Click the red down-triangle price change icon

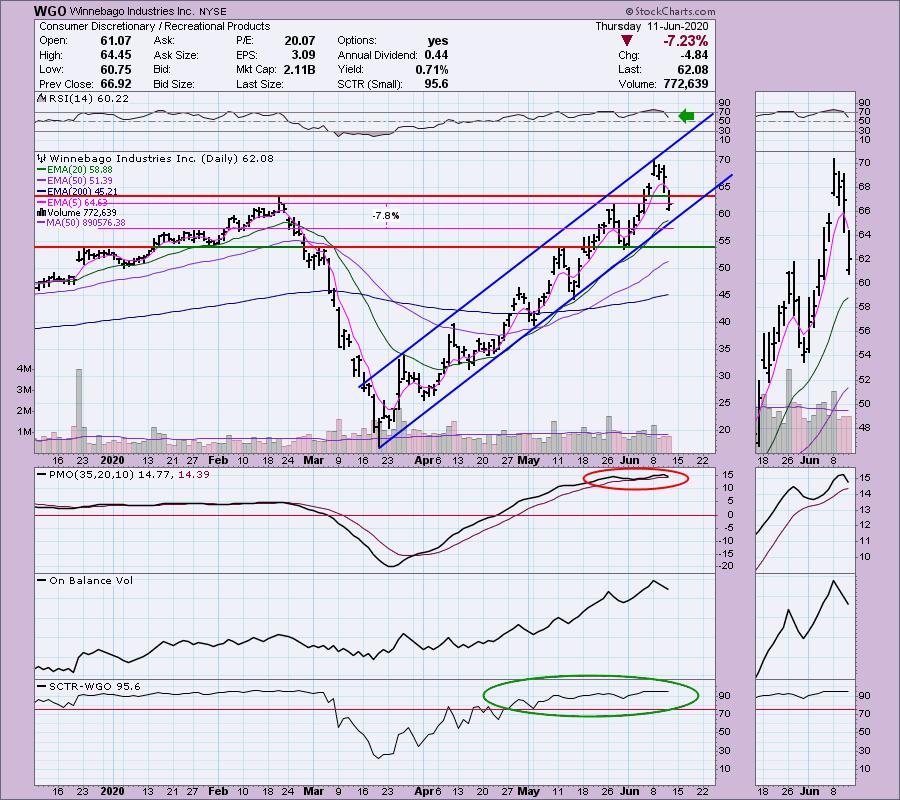[x=627, y=41]
